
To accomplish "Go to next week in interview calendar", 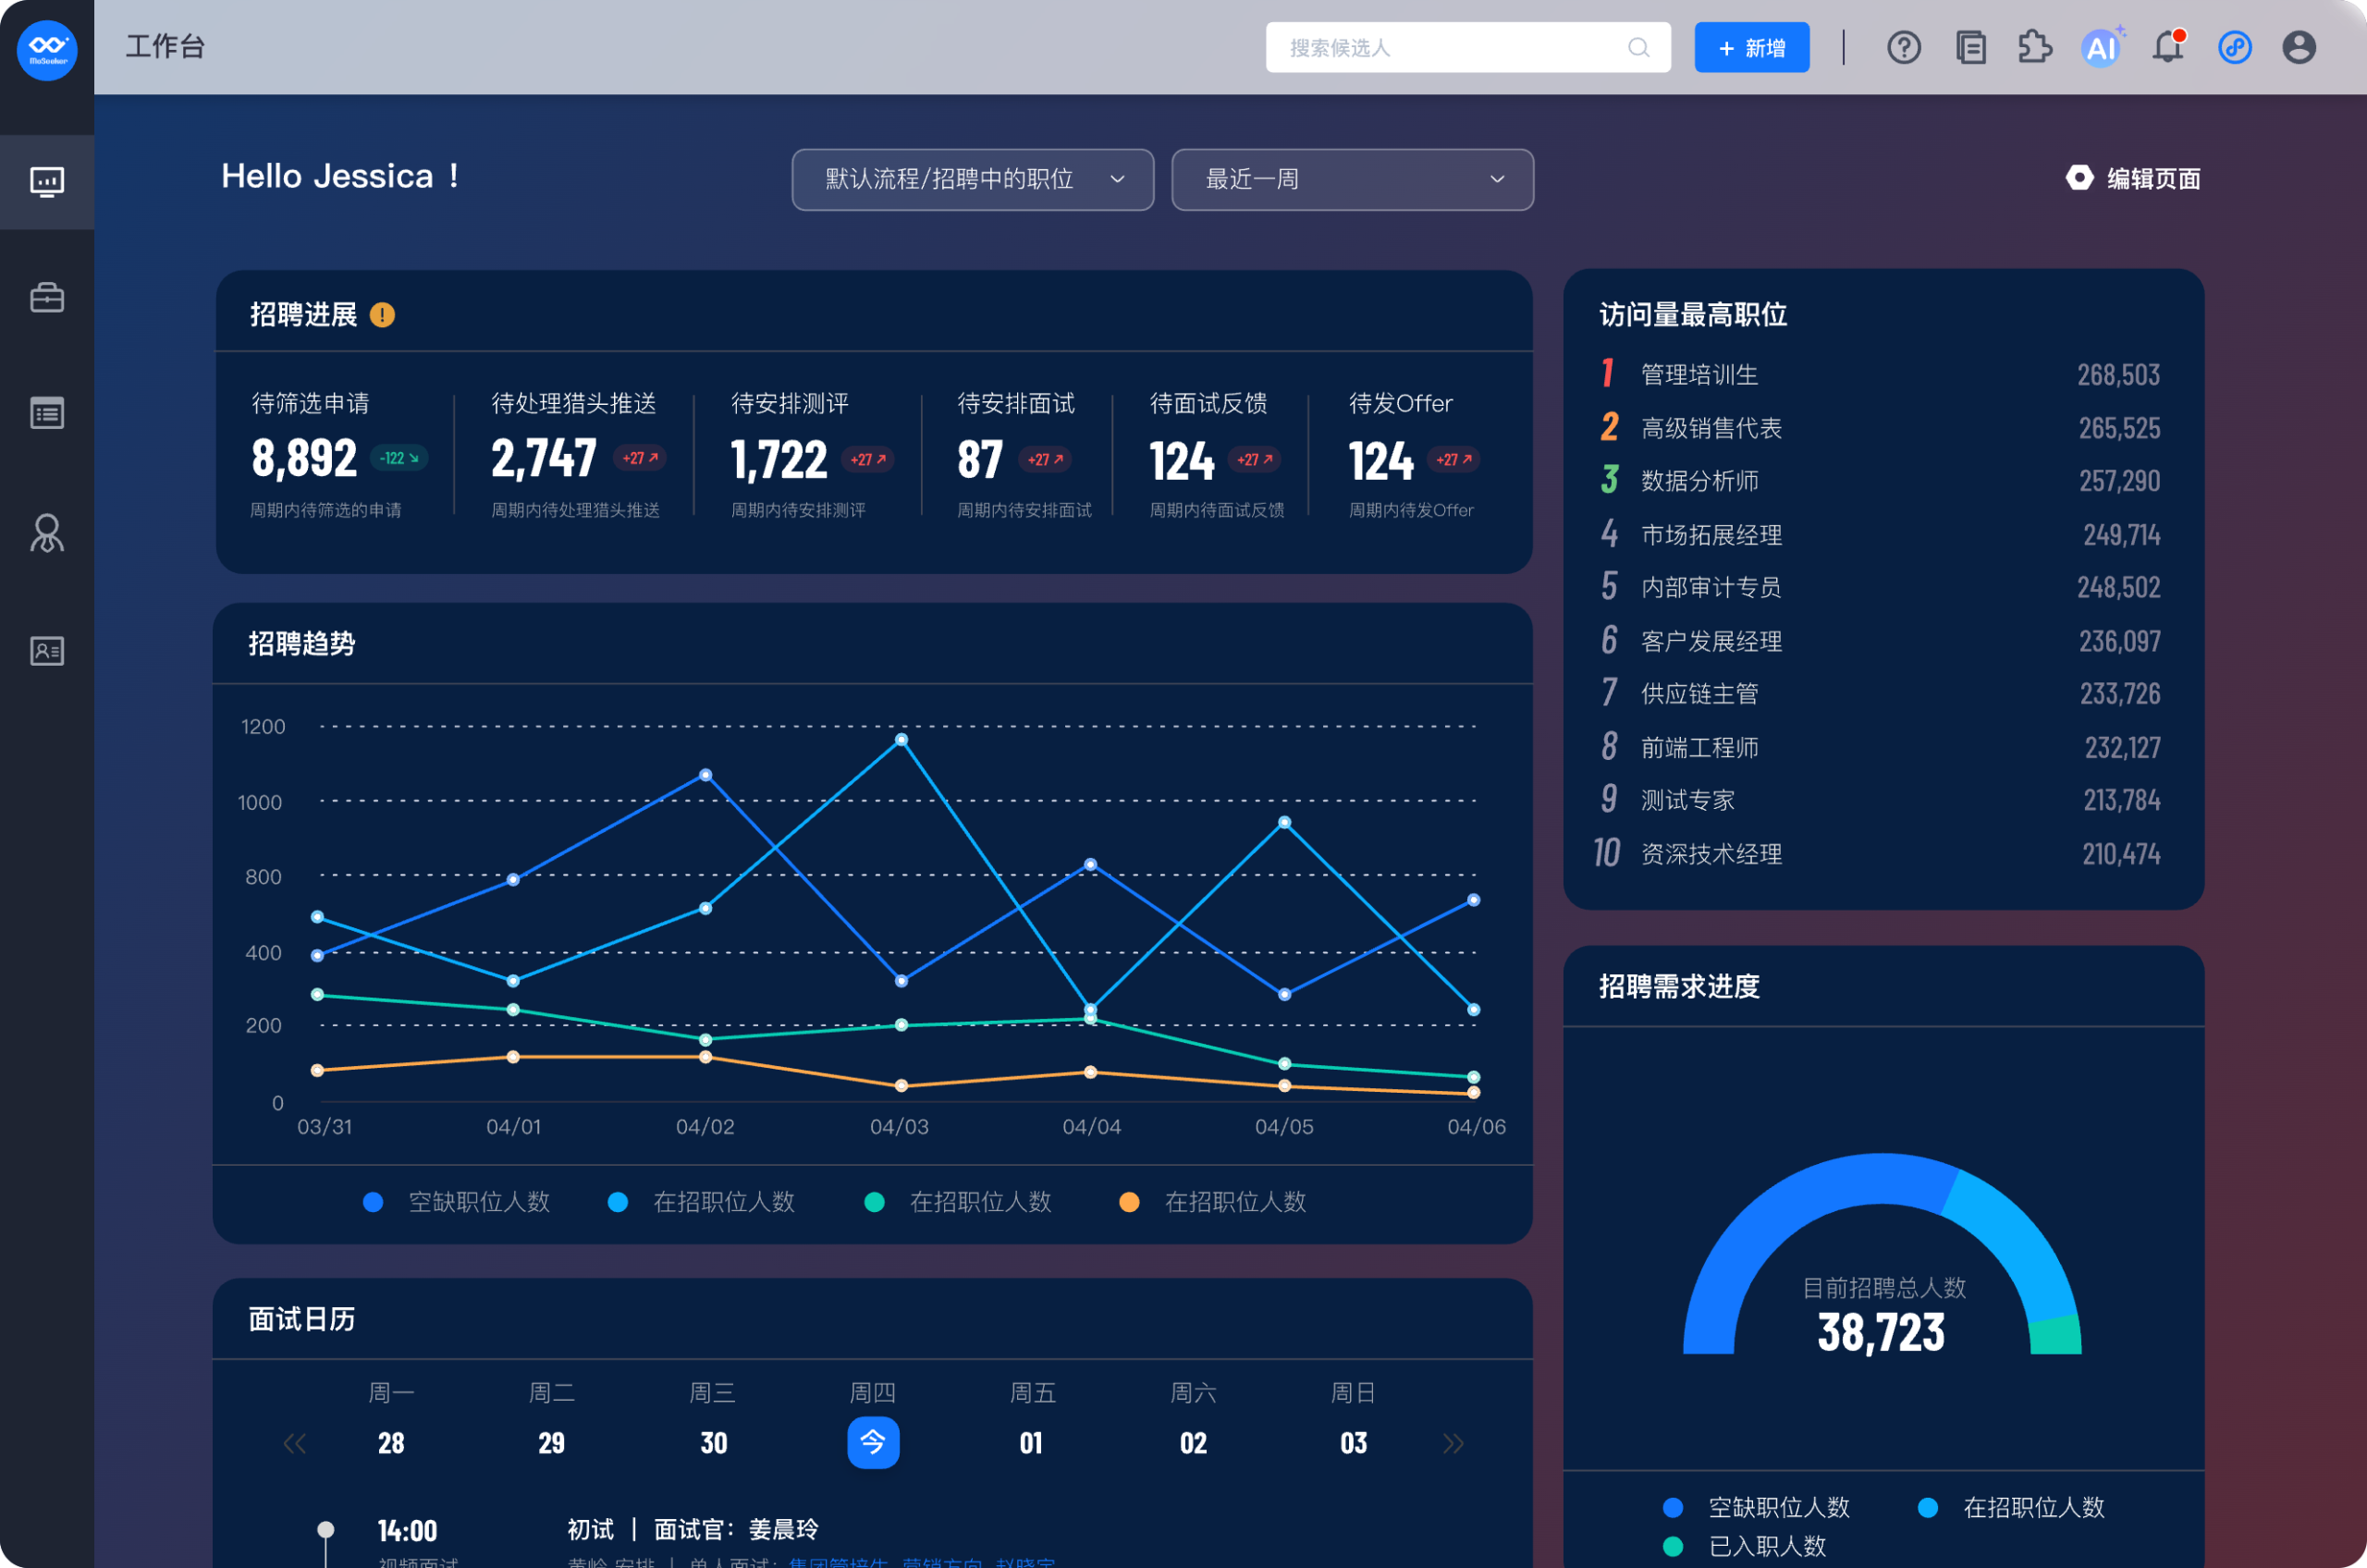I will pyautogui.click(x=1453, y=1443).
